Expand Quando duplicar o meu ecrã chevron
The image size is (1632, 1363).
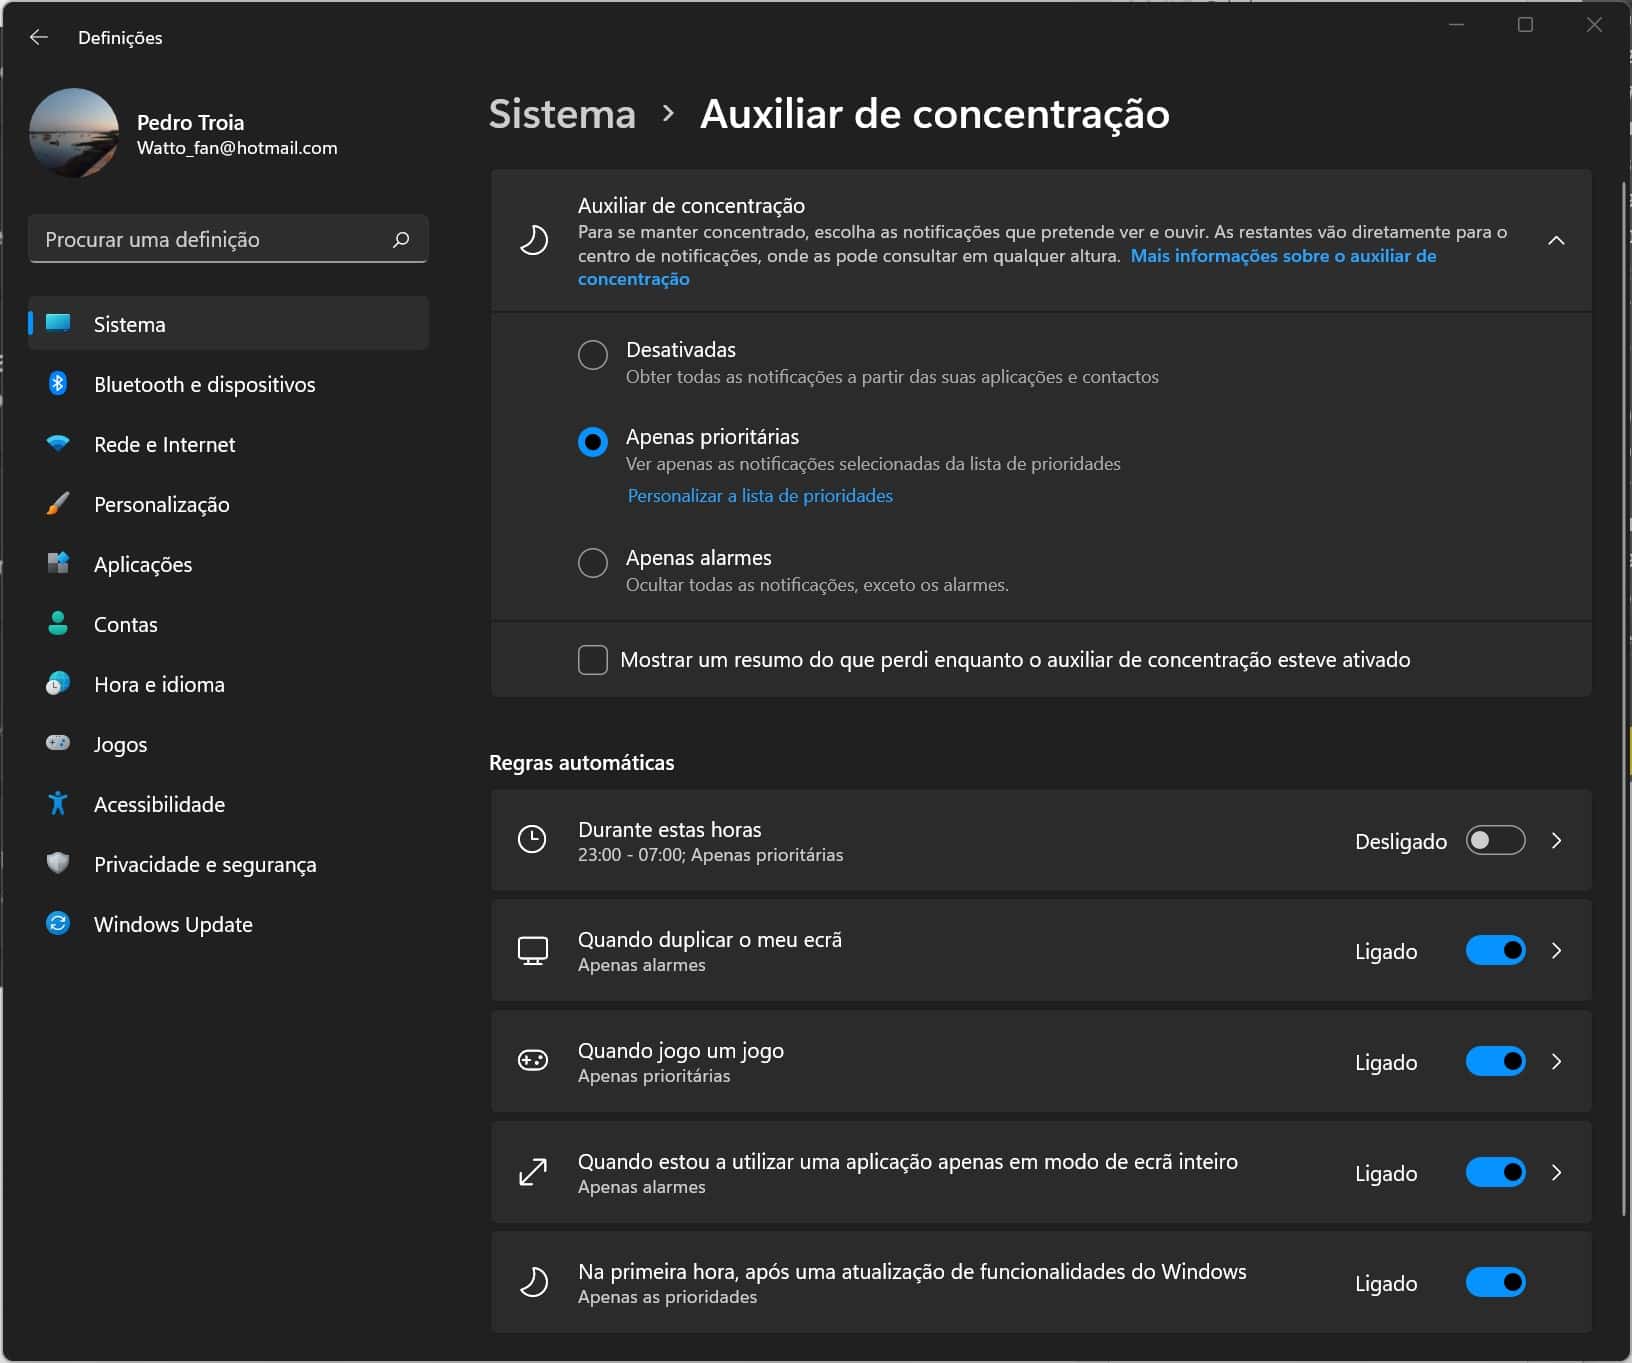[1556, 951]
